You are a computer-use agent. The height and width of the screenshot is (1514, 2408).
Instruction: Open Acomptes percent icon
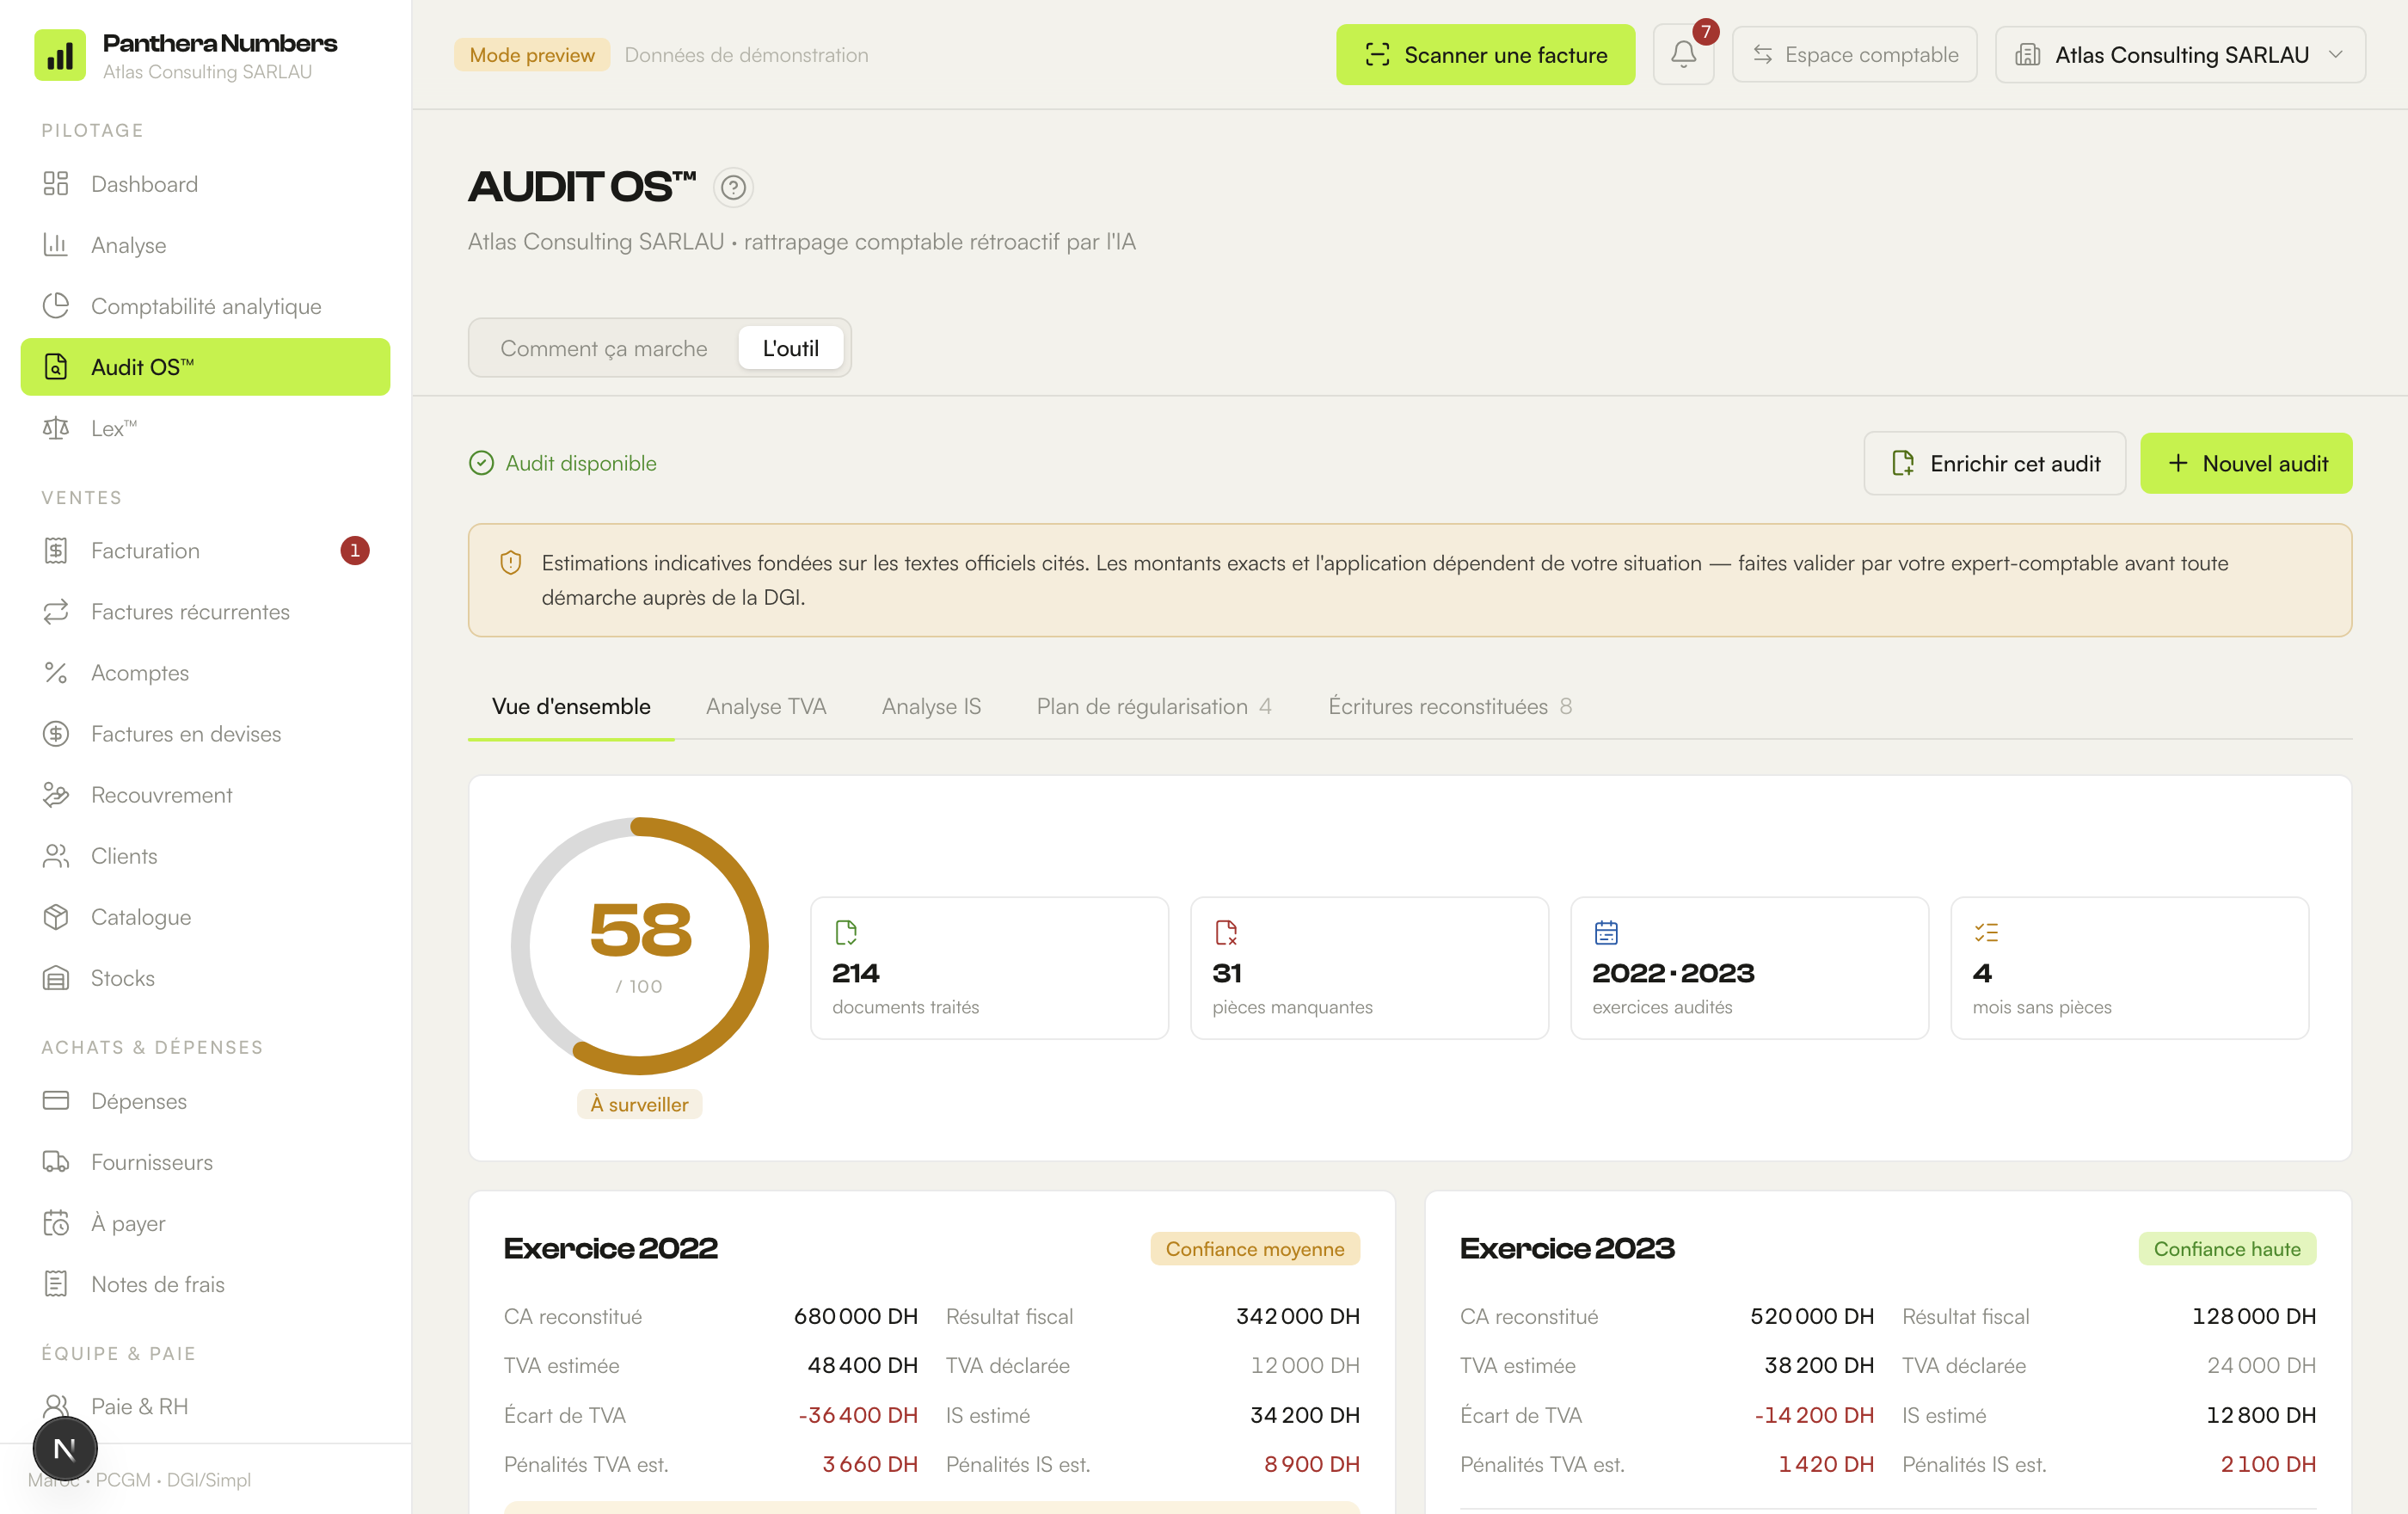pyautogui.click(x=56, y=673)
